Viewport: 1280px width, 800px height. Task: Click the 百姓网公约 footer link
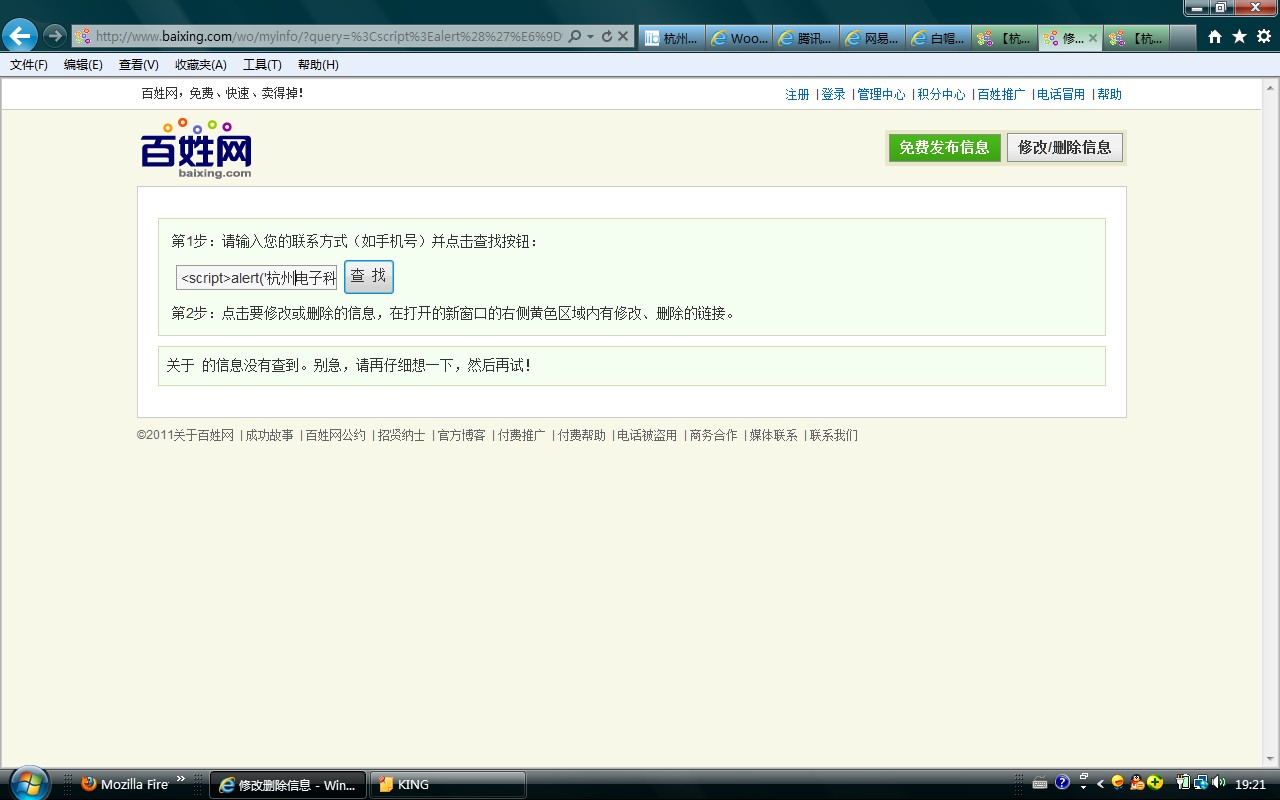click(335, 435)
